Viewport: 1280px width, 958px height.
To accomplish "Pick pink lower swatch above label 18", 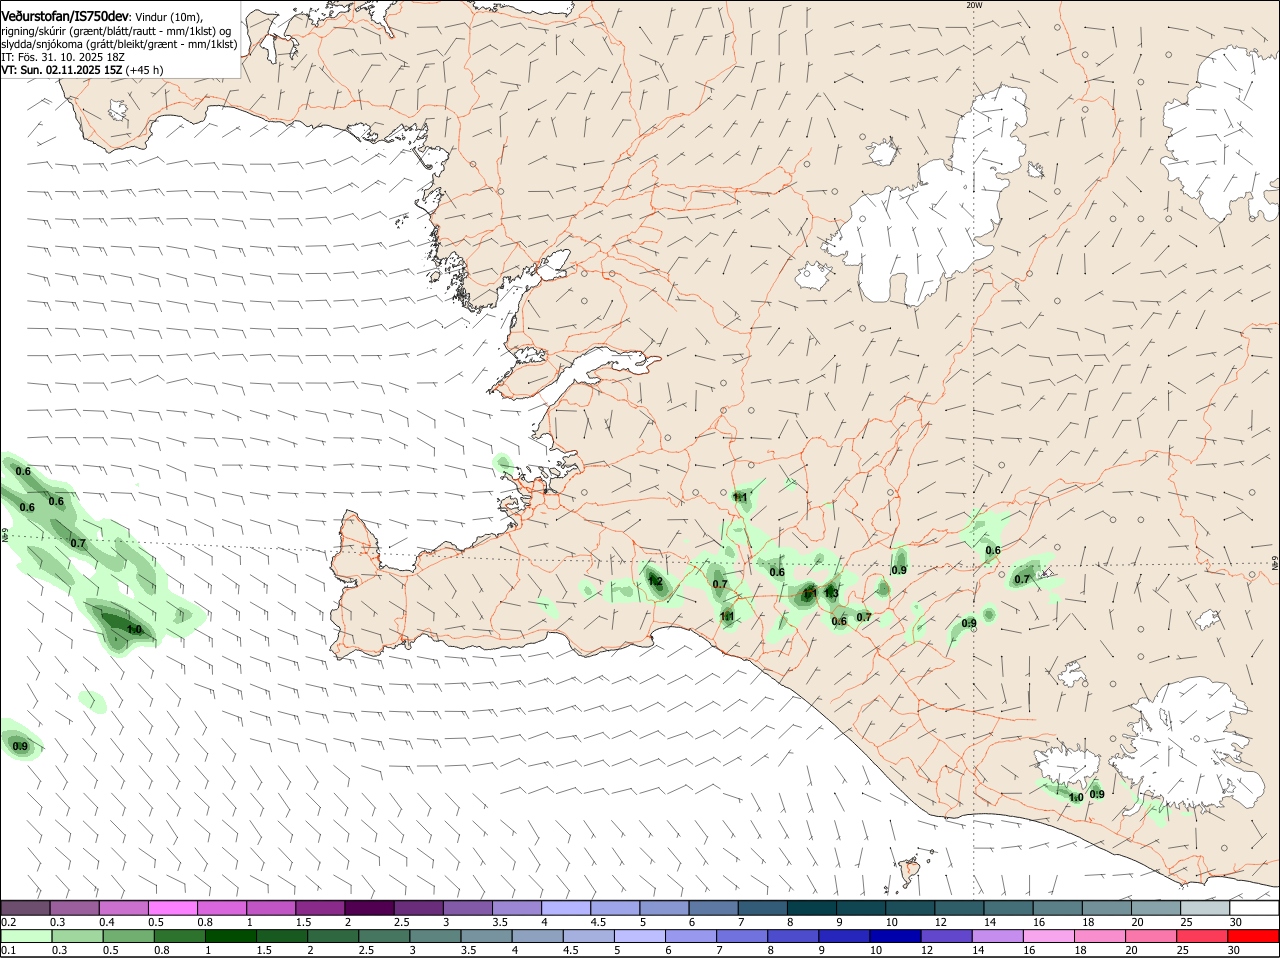I will [x=1099, y=936].
